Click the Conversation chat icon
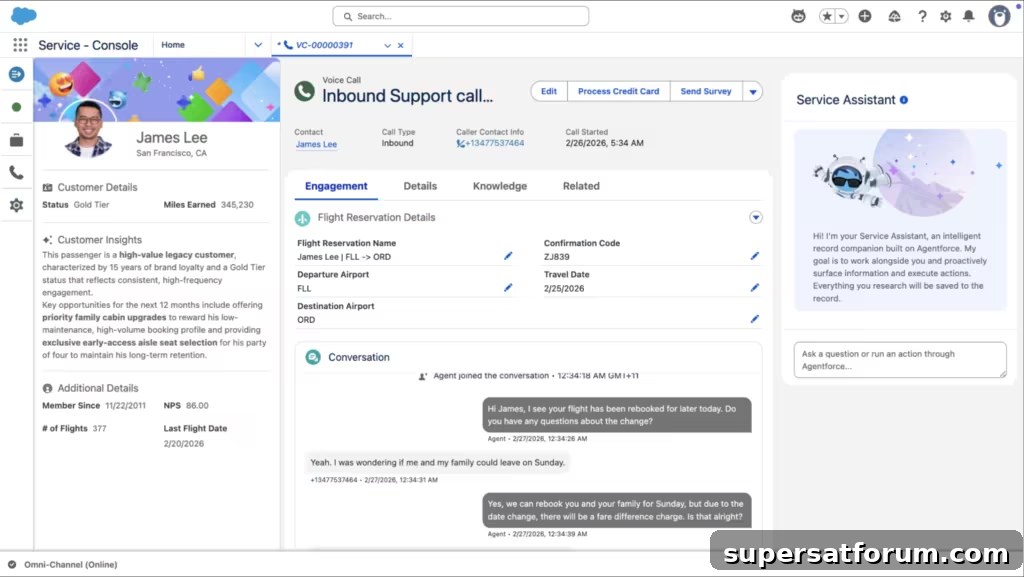The height and width of the screenshot is (577, 1024). [313, 357]
